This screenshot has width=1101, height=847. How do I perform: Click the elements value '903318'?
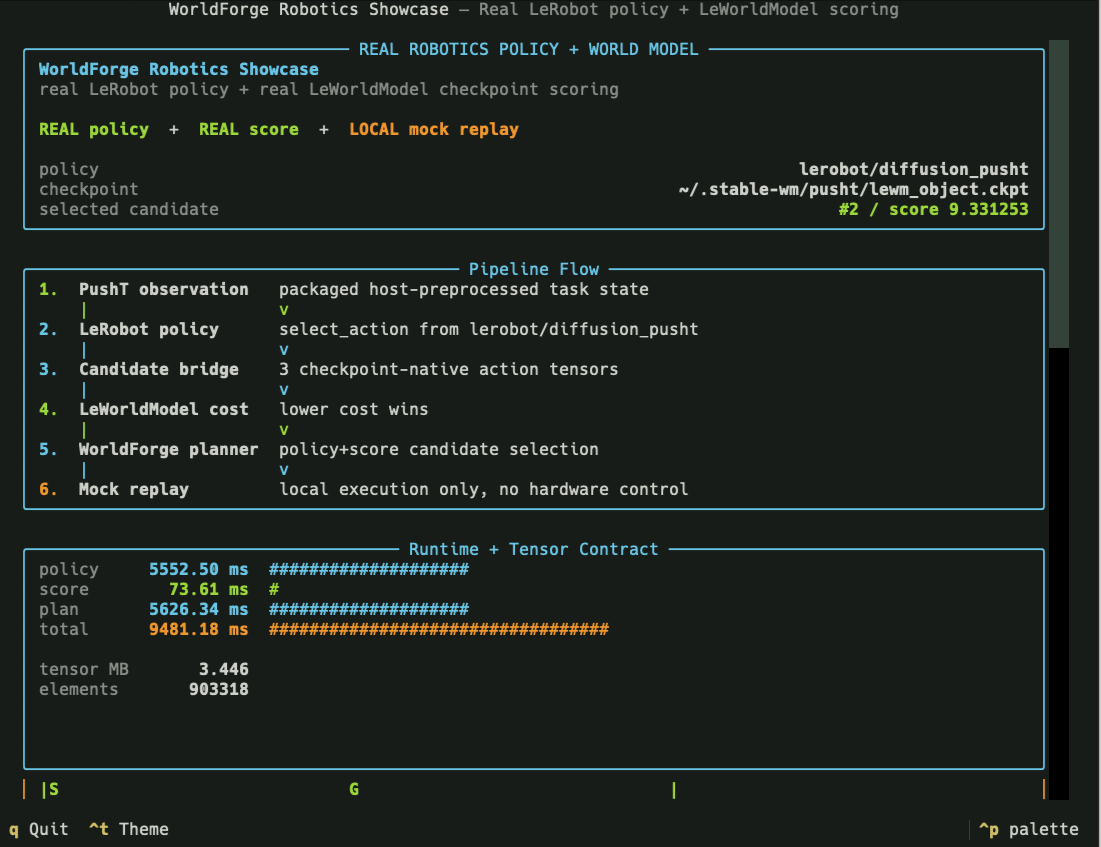click(x=218, y=690)
